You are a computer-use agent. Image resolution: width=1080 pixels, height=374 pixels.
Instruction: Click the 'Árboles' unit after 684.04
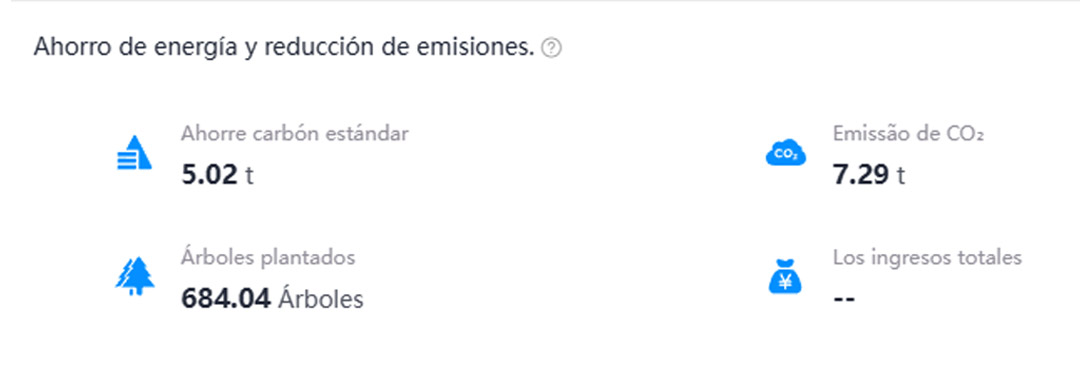[x=320, y=299]
